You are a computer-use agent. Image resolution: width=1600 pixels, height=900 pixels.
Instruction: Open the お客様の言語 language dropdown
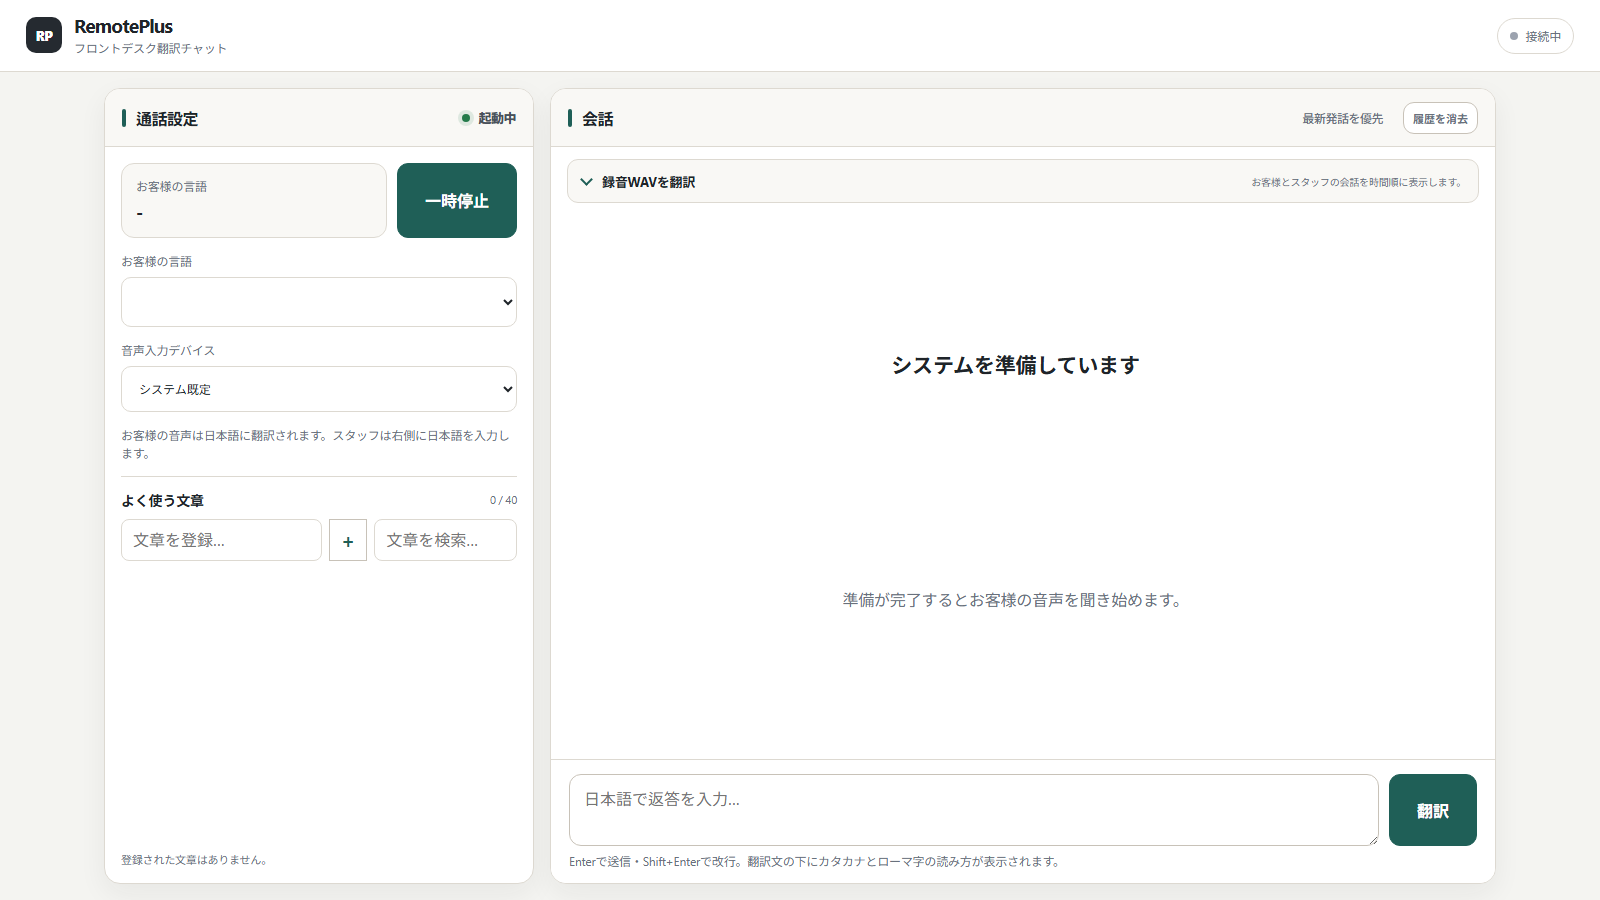319,302
